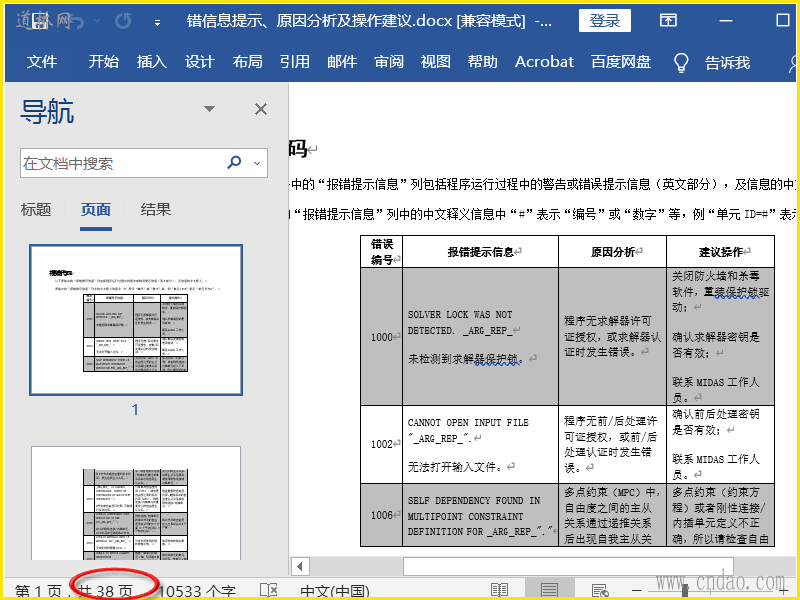Click the 登录 sign-in button
The image size is (800, 600).
pyautogui.click(x=605, y=20)
